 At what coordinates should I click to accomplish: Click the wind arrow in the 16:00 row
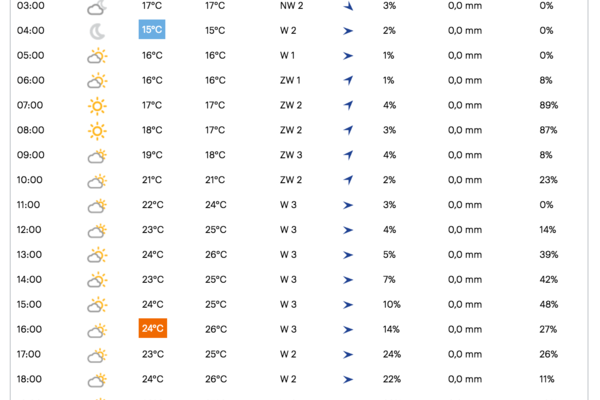(348, 330)
